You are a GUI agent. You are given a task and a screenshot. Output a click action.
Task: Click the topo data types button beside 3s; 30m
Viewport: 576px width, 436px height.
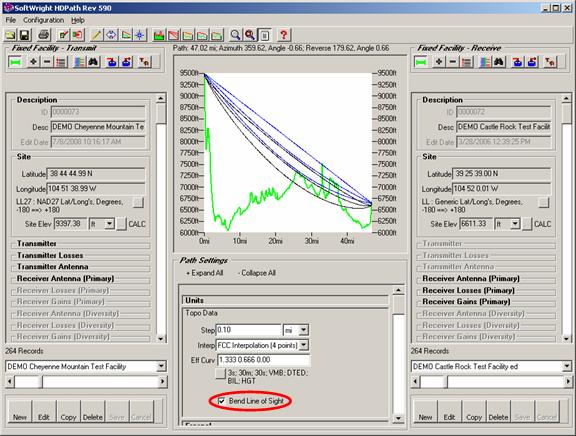(x=220, y=374)
